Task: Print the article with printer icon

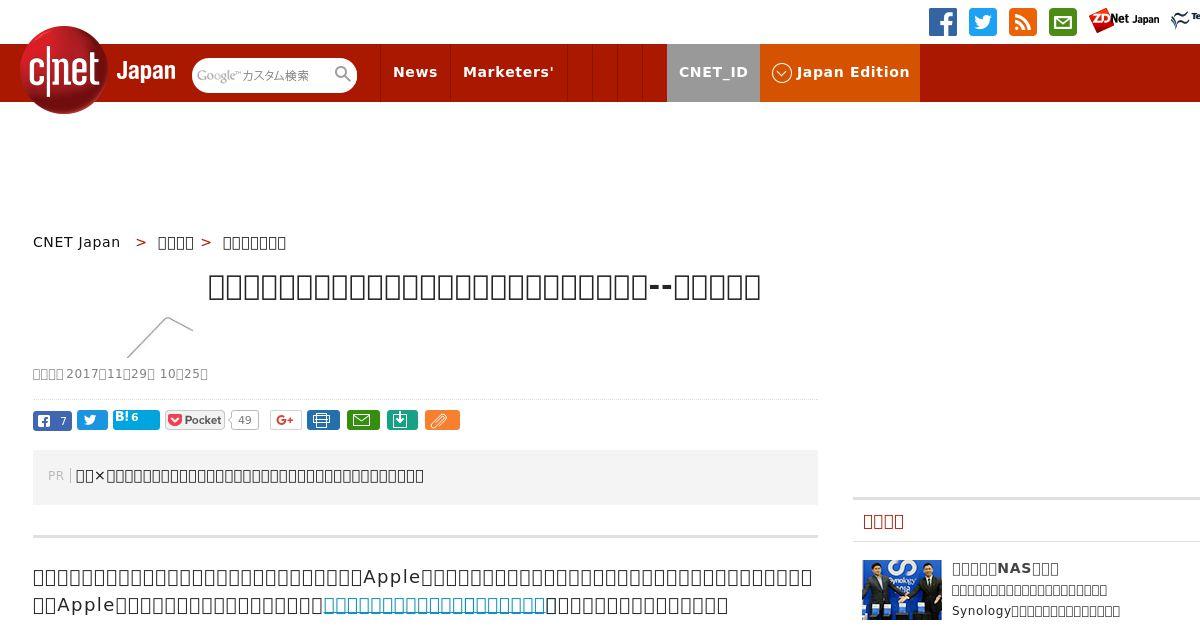Action: click(x=323, y=420)
